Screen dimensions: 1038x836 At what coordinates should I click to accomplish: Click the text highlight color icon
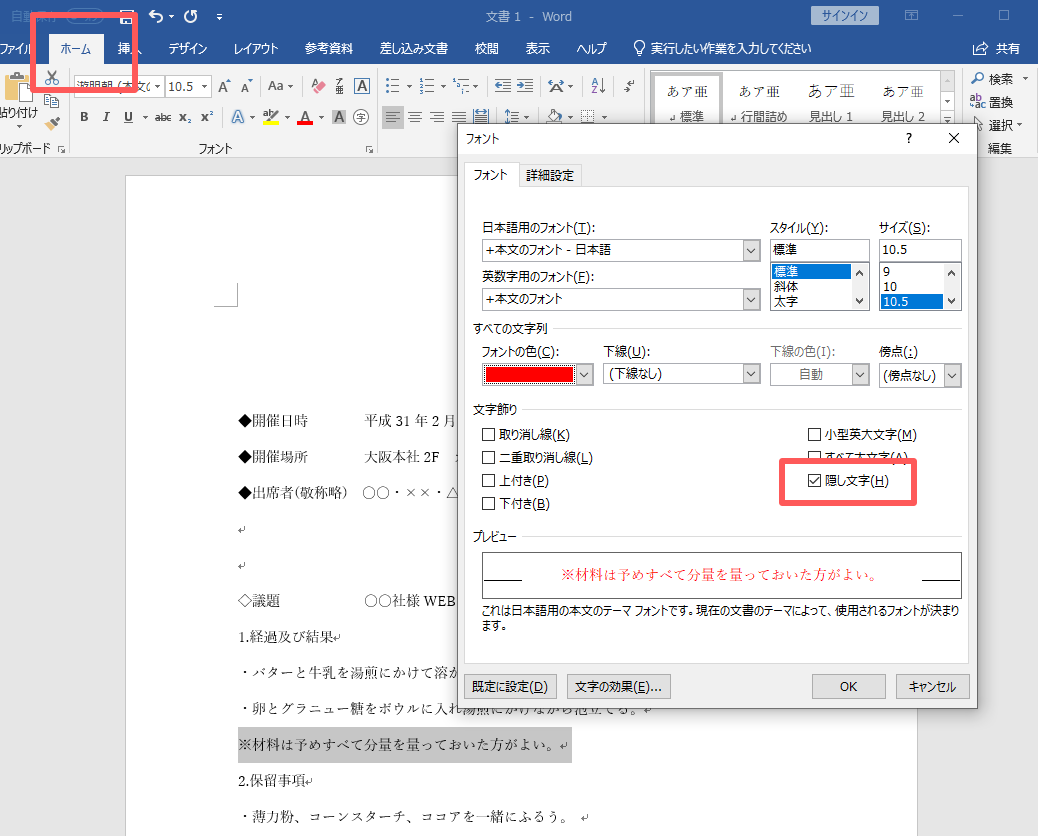[269, 117]
